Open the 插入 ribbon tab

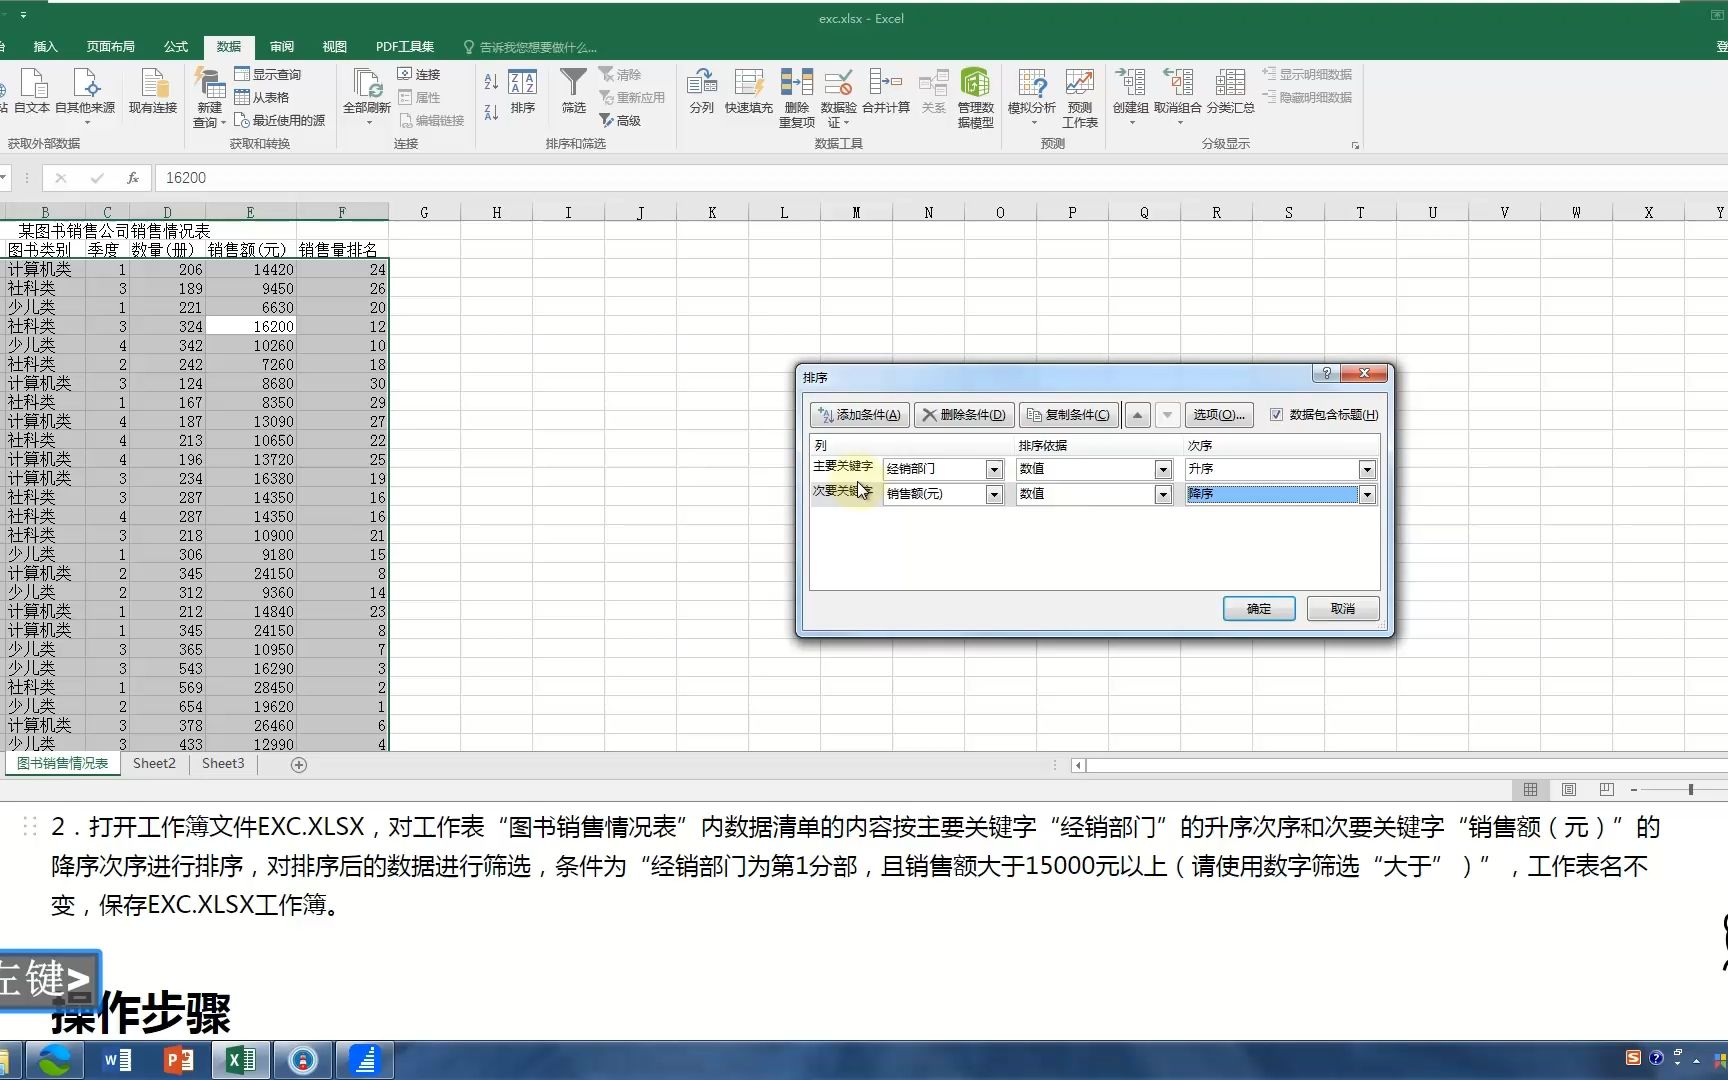tap(45, 47)
